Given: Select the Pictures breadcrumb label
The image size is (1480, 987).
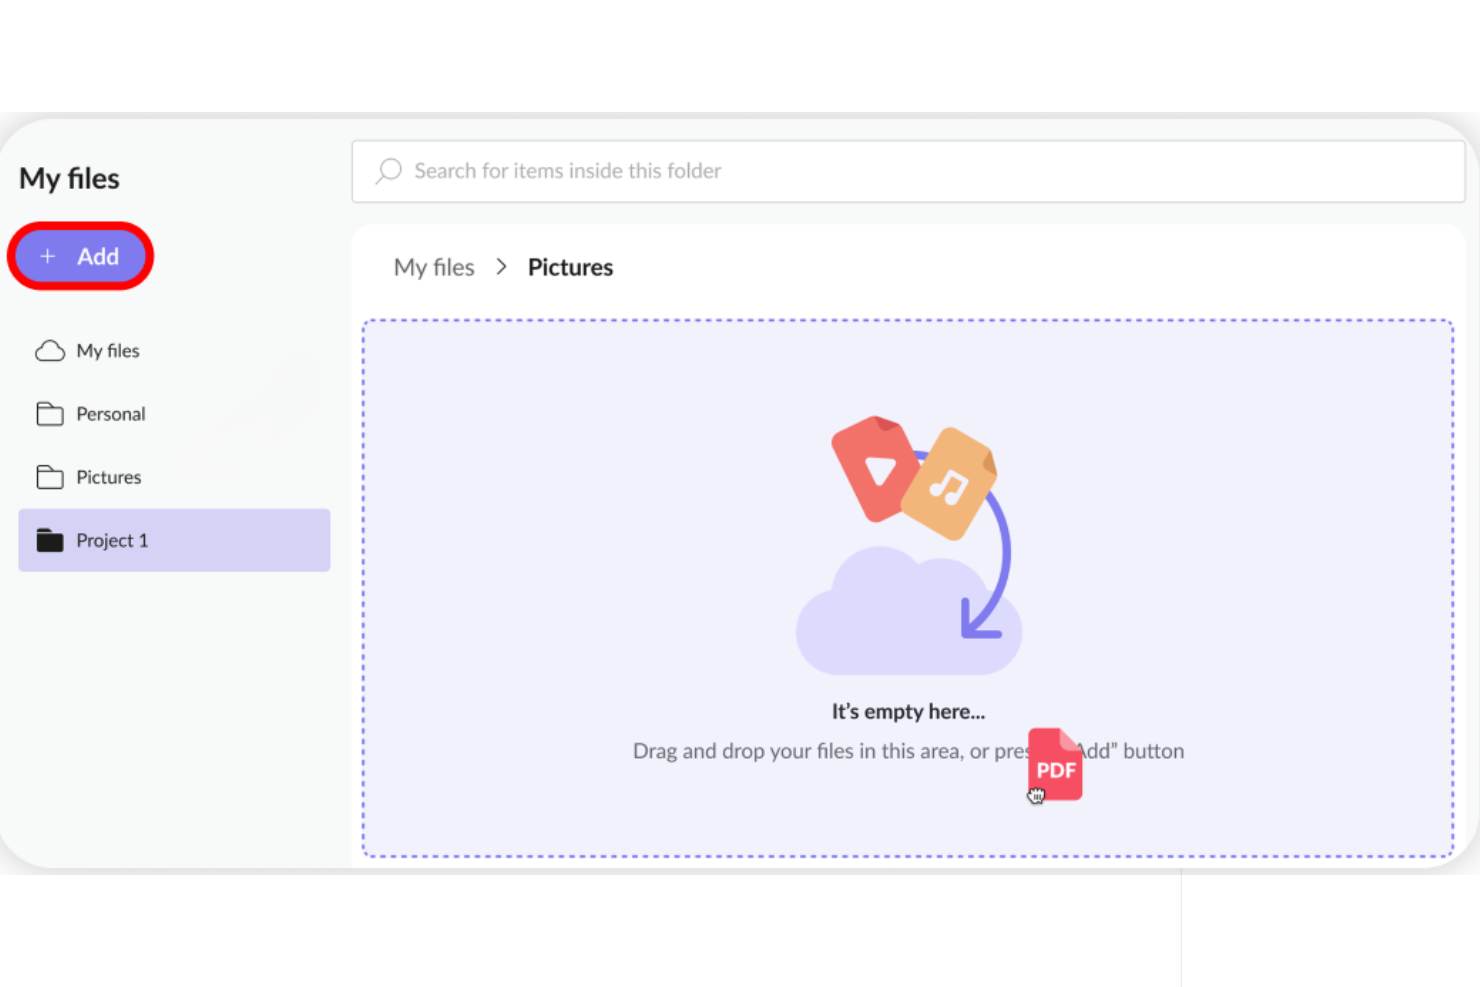Looking at the screenshot, I should point(570,267).
